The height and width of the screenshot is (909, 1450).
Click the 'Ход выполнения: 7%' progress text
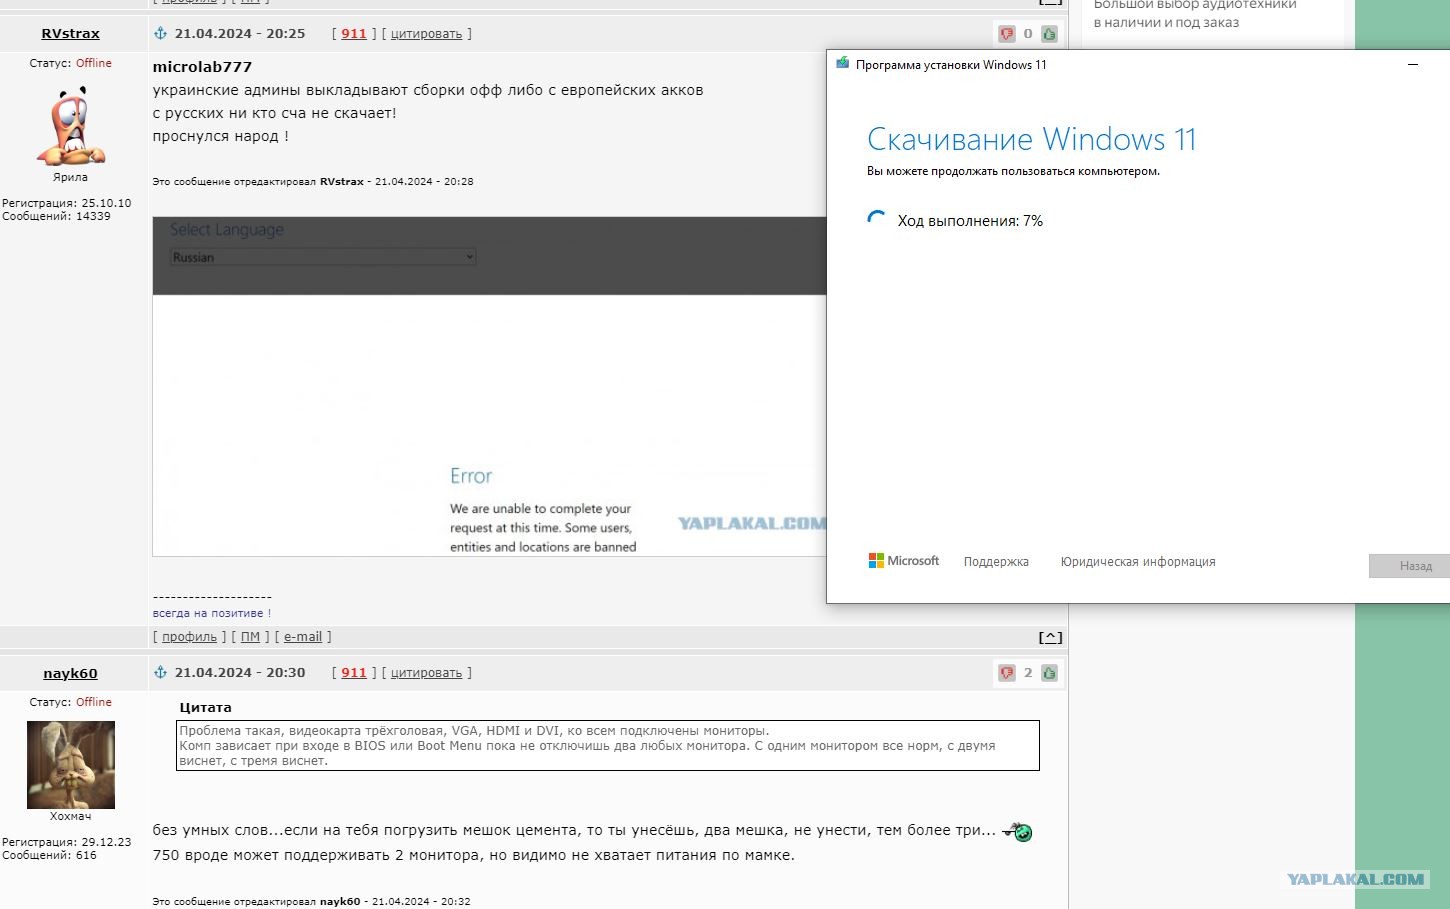pyautogui.click(x=970, y=221)
